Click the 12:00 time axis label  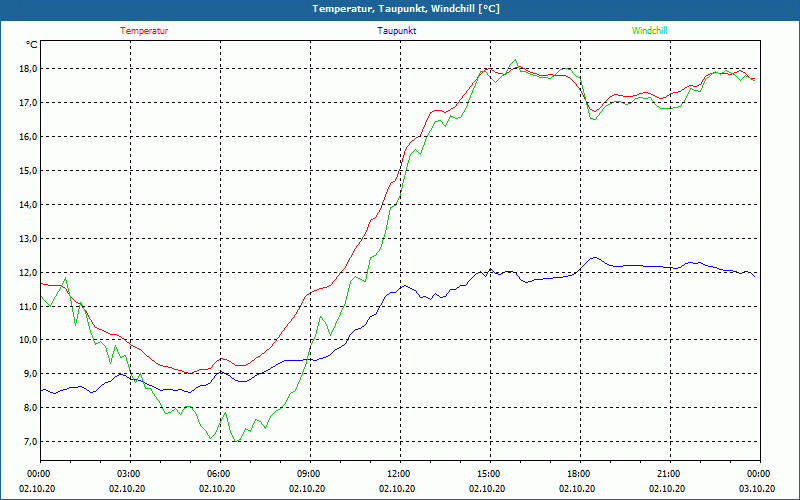[400, 474]
